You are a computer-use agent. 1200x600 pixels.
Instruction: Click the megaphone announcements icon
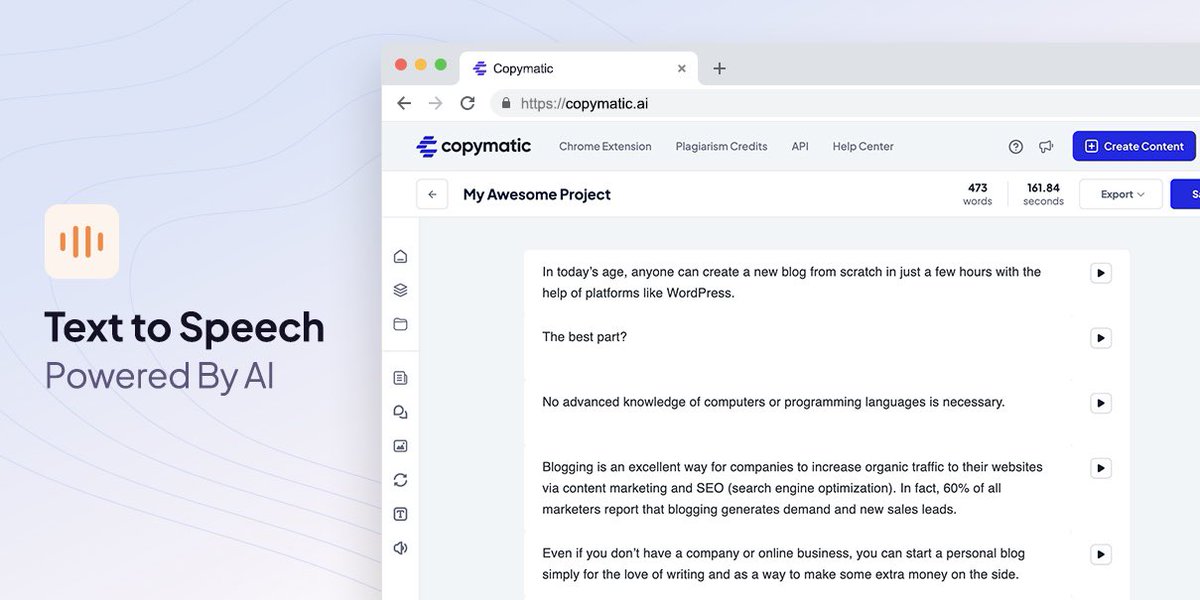click(x=1046, y=147)
